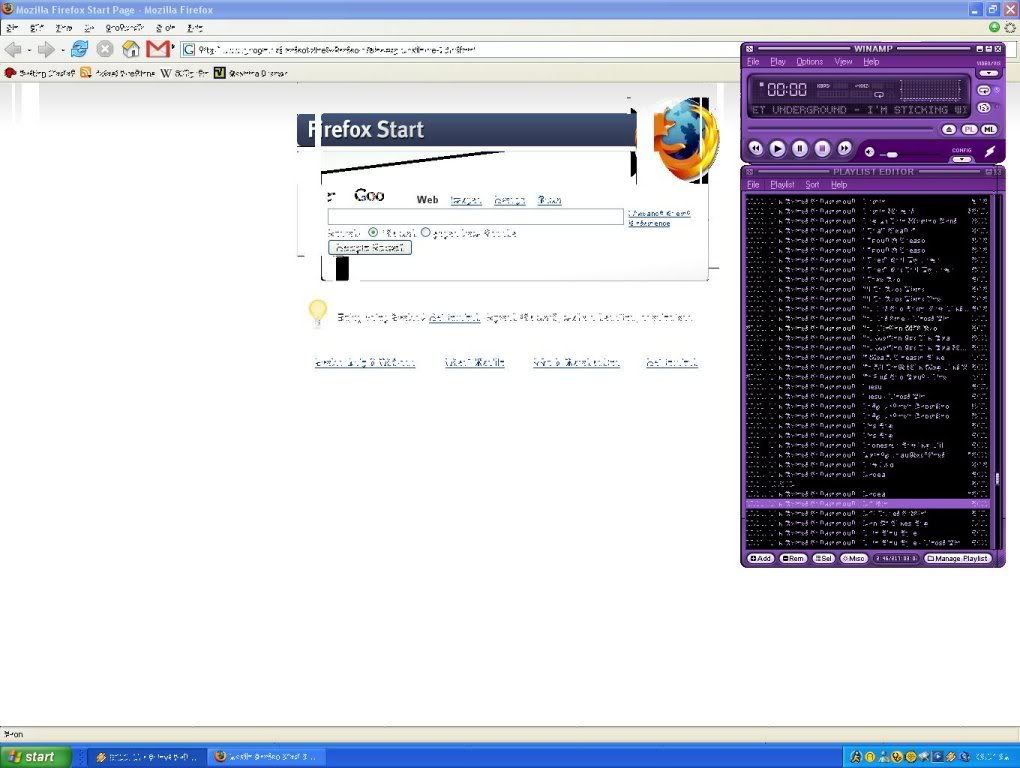Screen dimensions: 1020x768
Task: Expand the Winamp CONFIG drawer arrow
Action: tap(961, 158)
